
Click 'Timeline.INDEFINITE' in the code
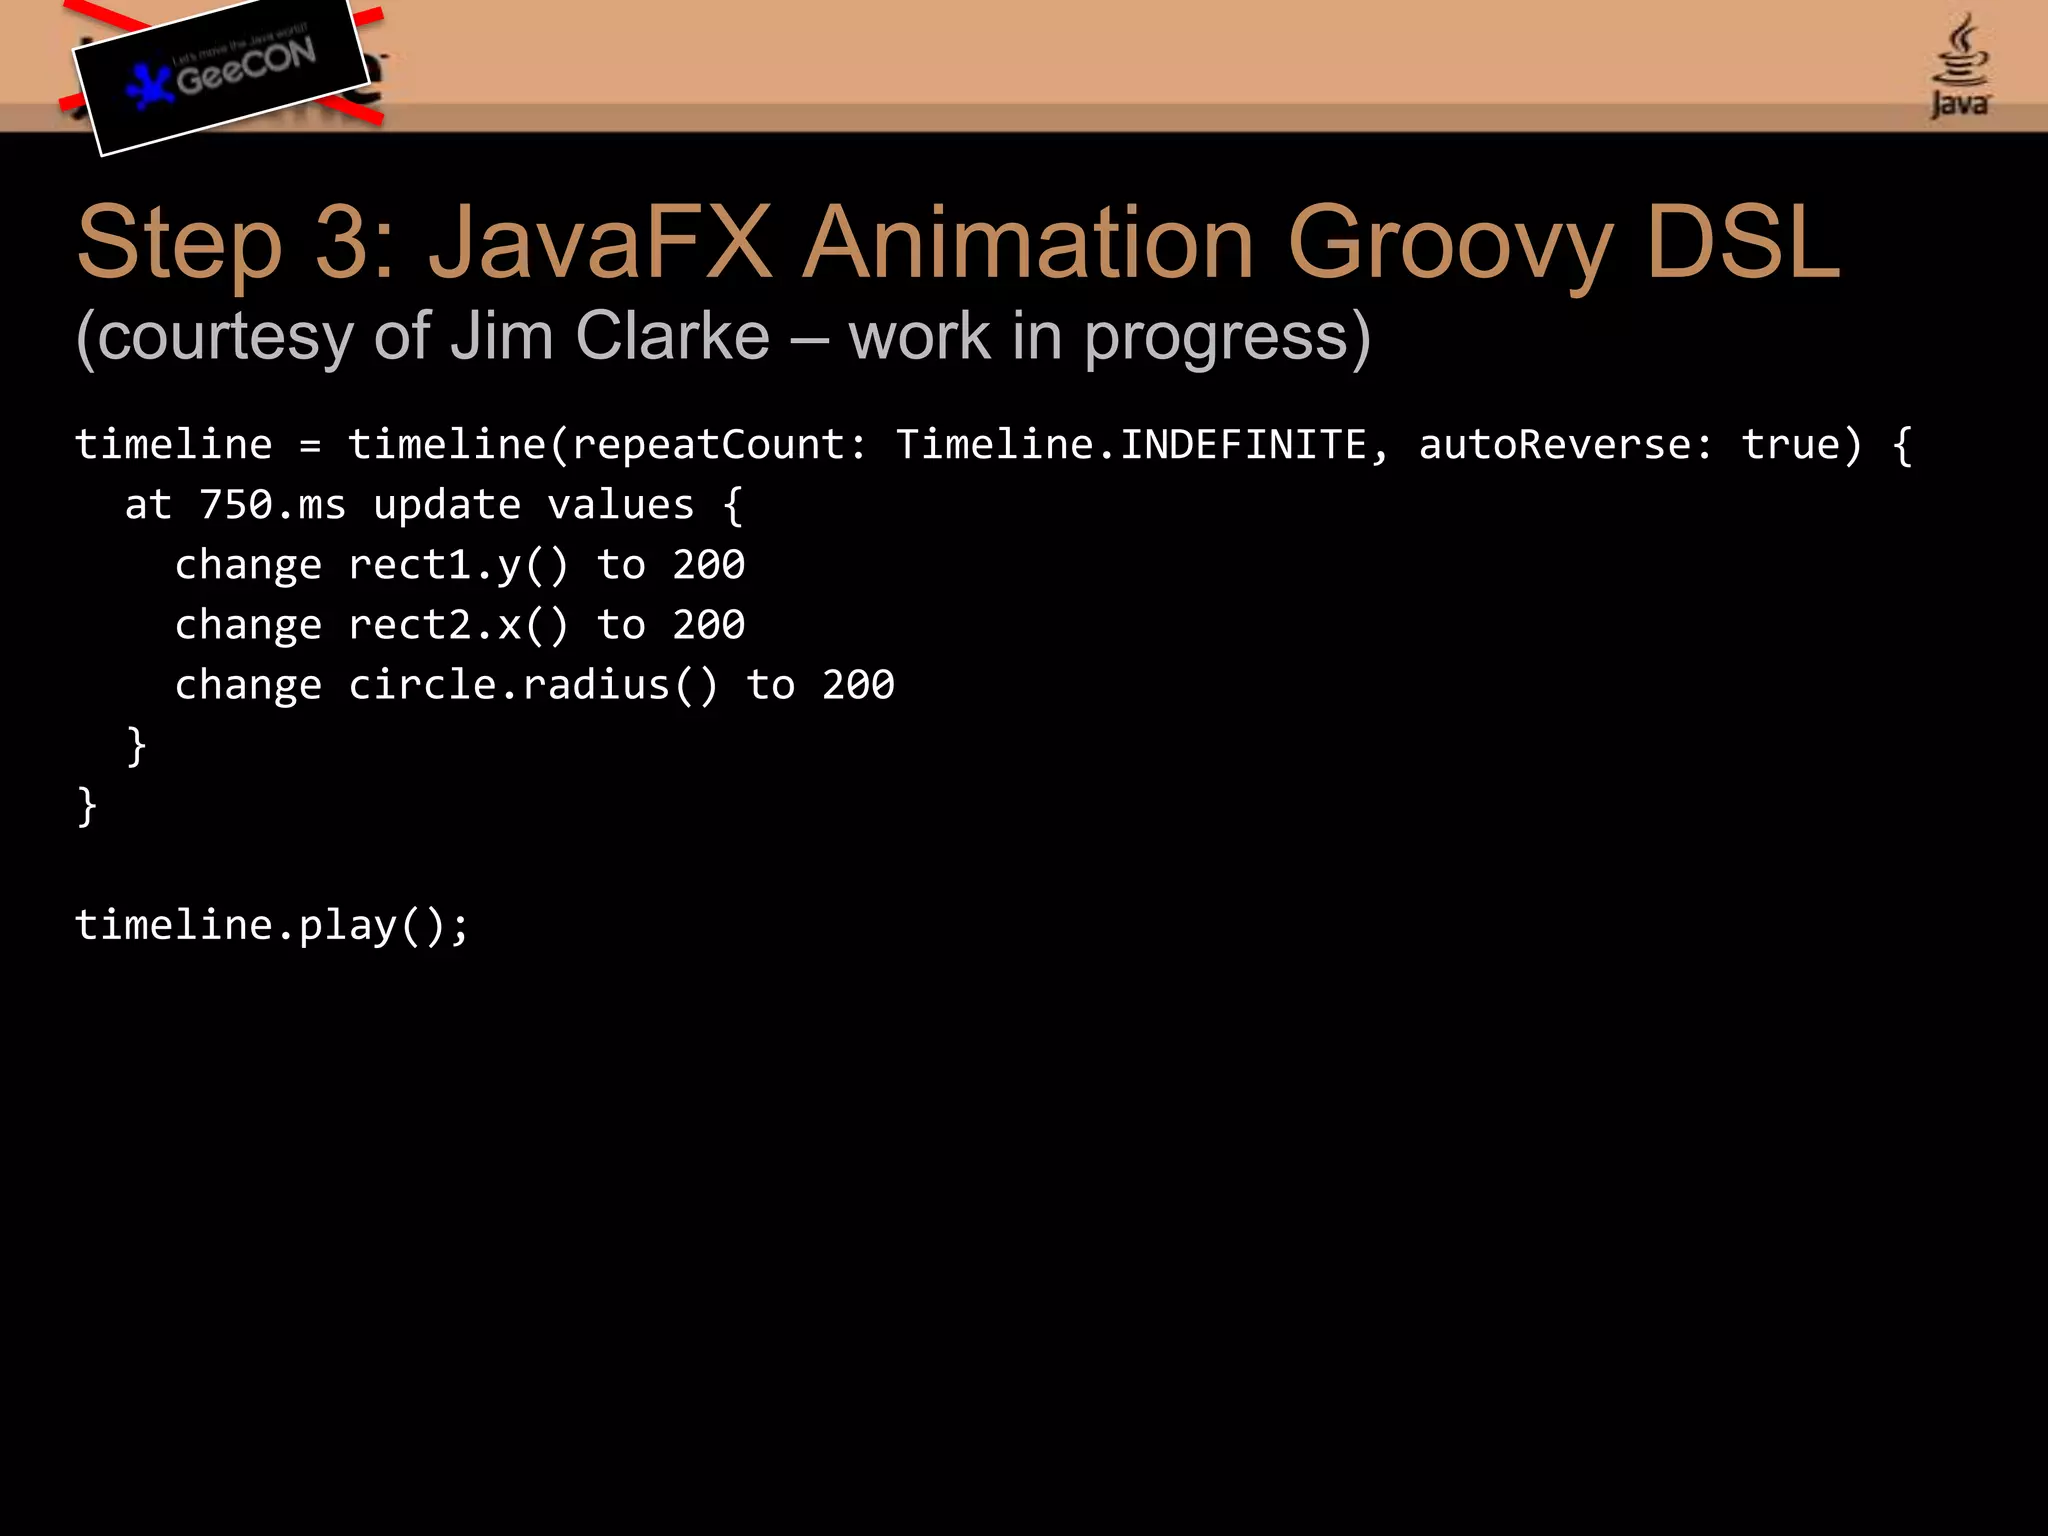coord(1130,444)
